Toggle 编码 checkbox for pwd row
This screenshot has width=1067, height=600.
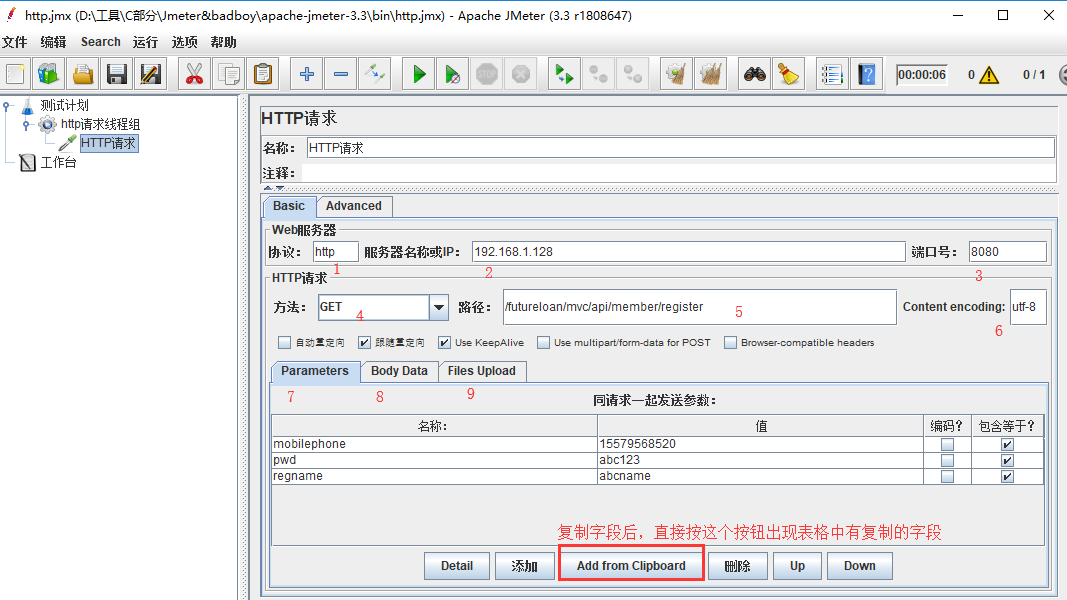pyautogui.click(x=947, y=461)
